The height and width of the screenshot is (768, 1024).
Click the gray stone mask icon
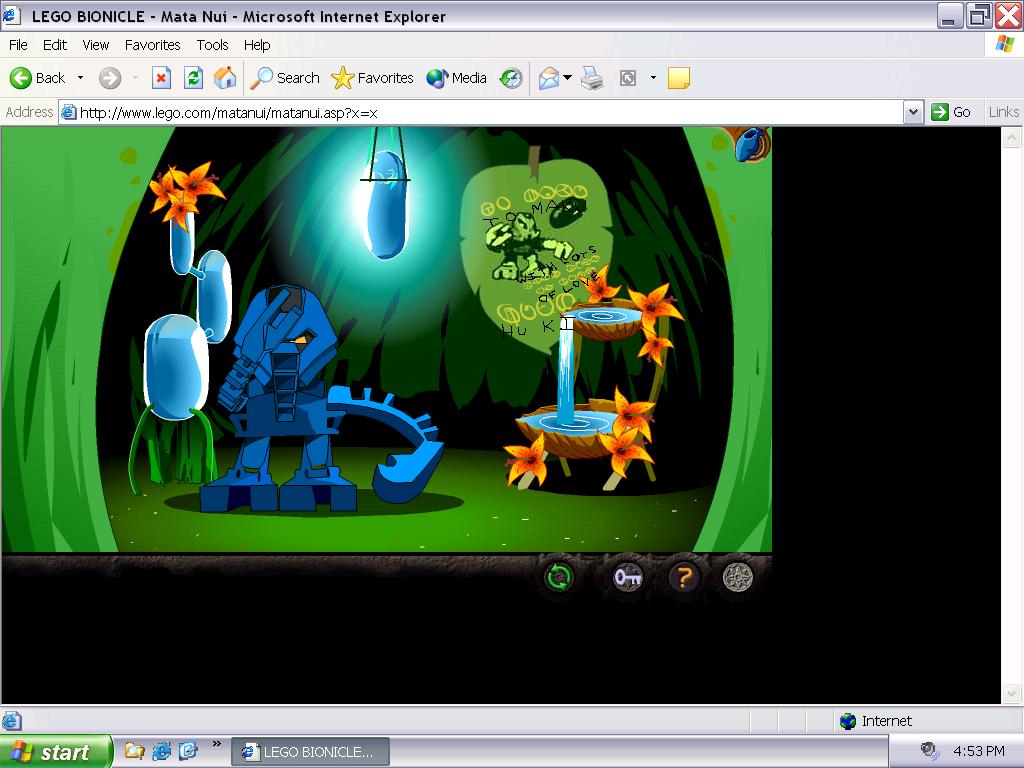pyautogui.click(x=738, y=577)
